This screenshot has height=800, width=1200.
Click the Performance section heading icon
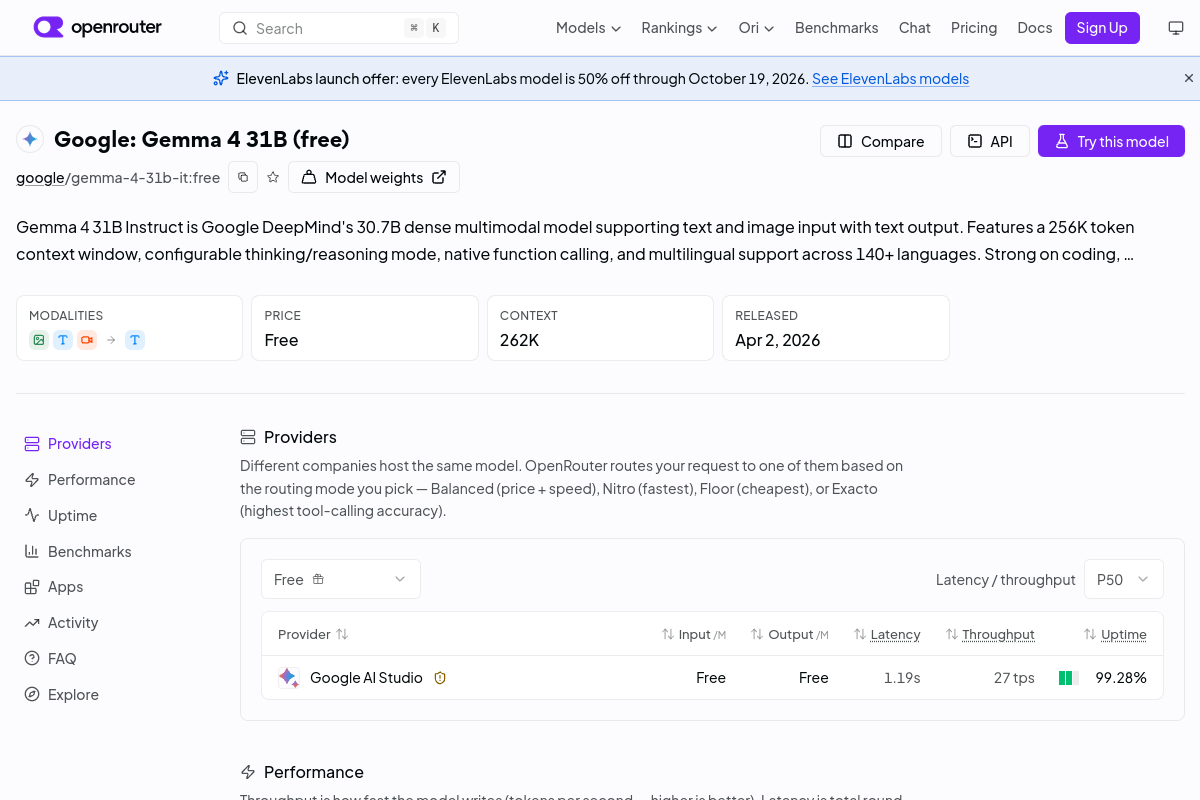click(x=248, y=772)
